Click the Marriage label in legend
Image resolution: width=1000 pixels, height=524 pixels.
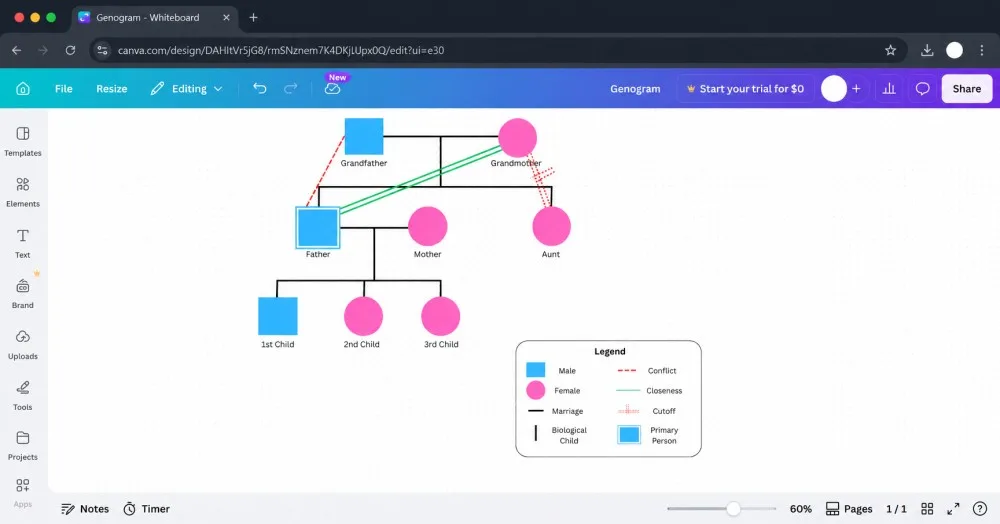568,411
